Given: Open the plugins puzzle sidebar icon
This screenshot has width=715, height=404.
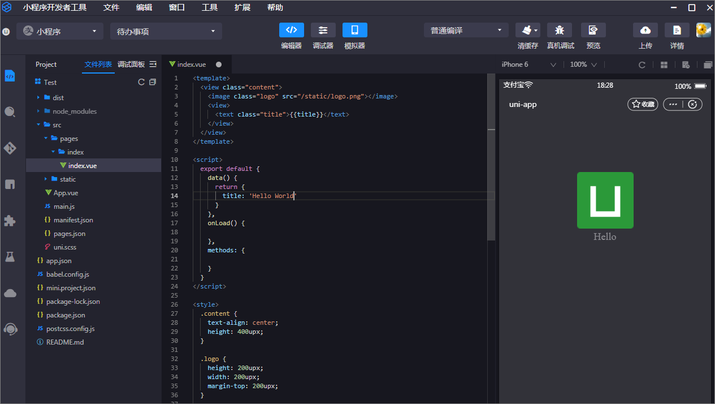Looking at the screenshot, I should (10, 221).
